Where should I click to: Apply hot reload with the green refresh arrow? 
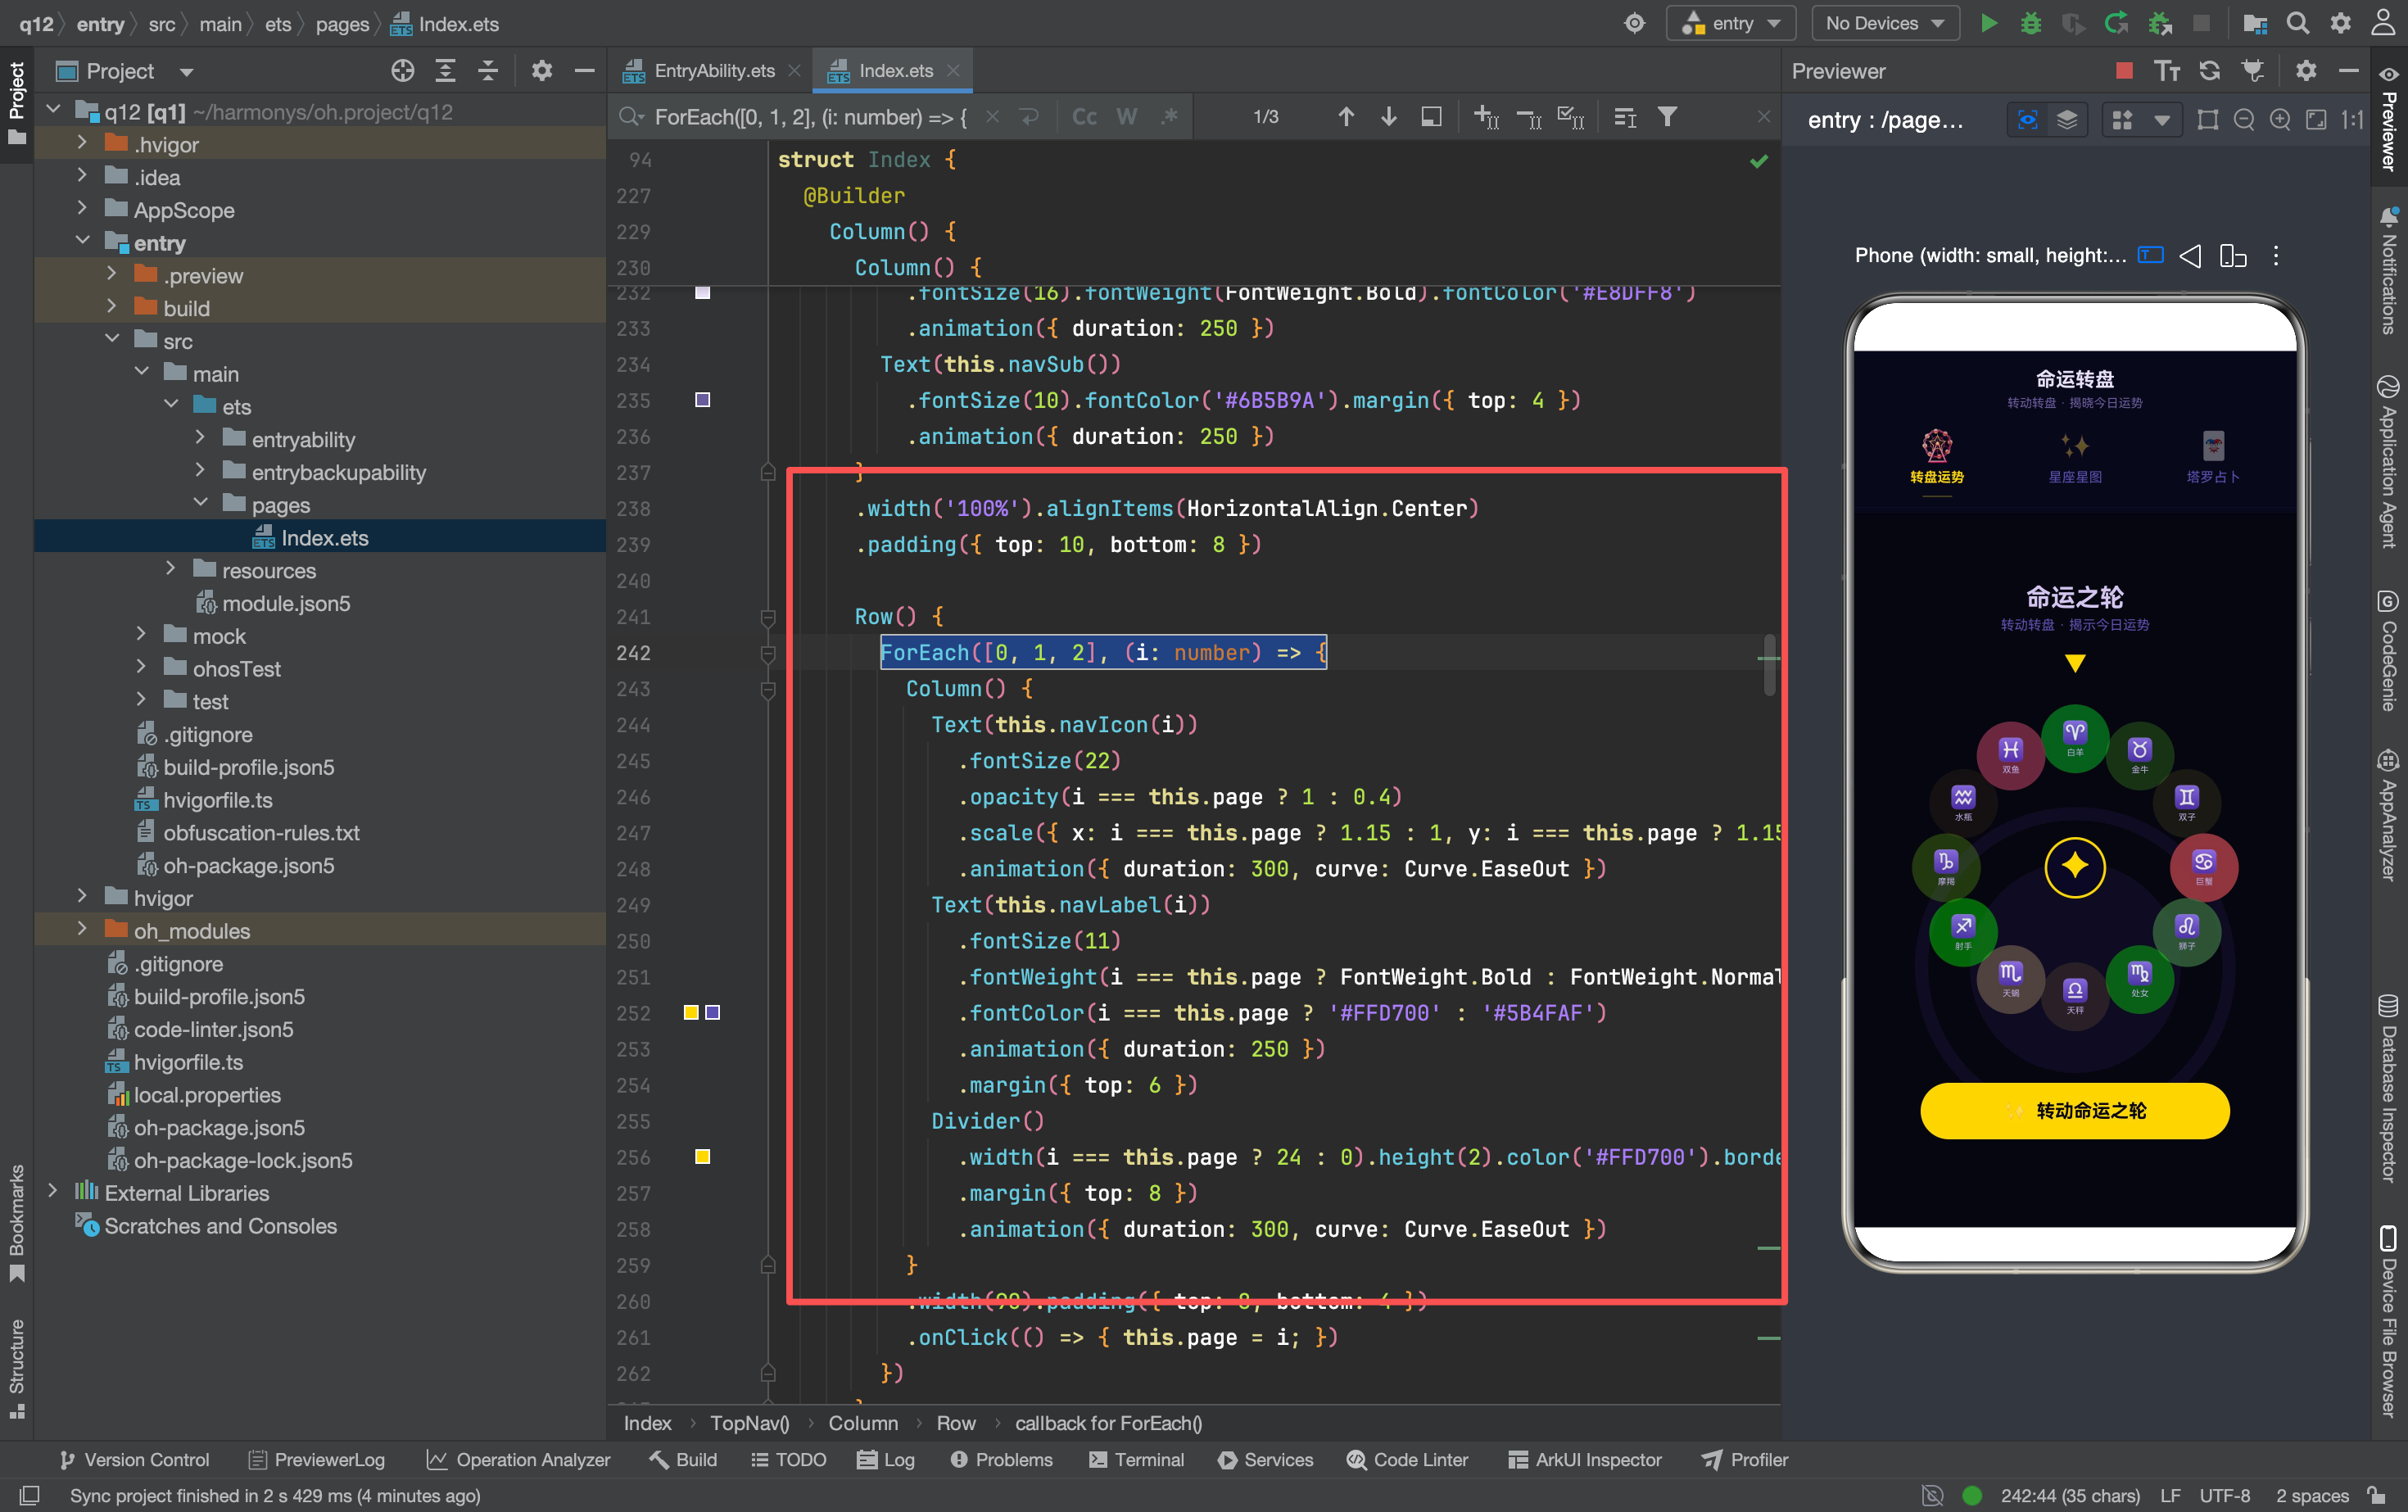2116,23
